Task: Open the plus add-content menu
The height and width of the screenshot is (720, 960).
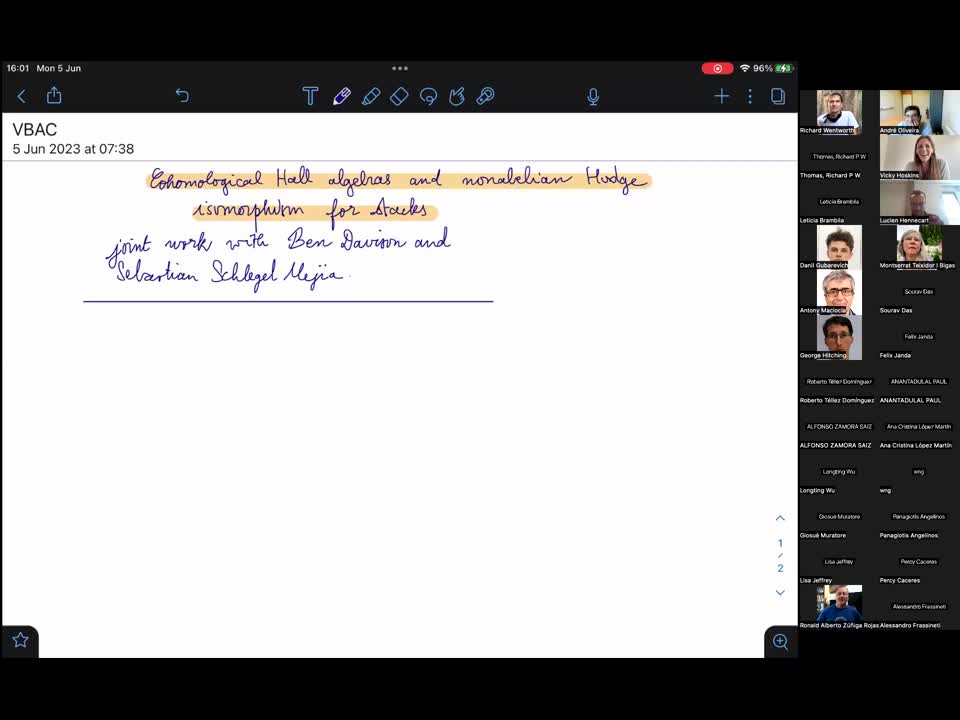Action: click(721, 96)
